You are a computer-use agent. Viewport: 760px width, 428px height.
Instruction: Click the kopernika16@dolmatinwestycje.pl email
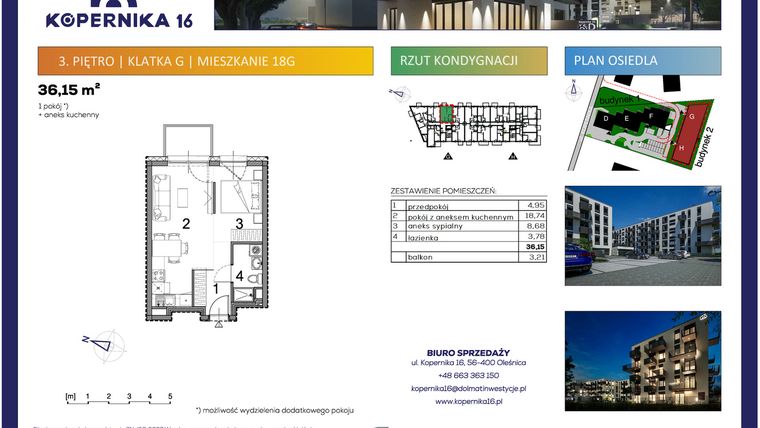pos(468,388)
